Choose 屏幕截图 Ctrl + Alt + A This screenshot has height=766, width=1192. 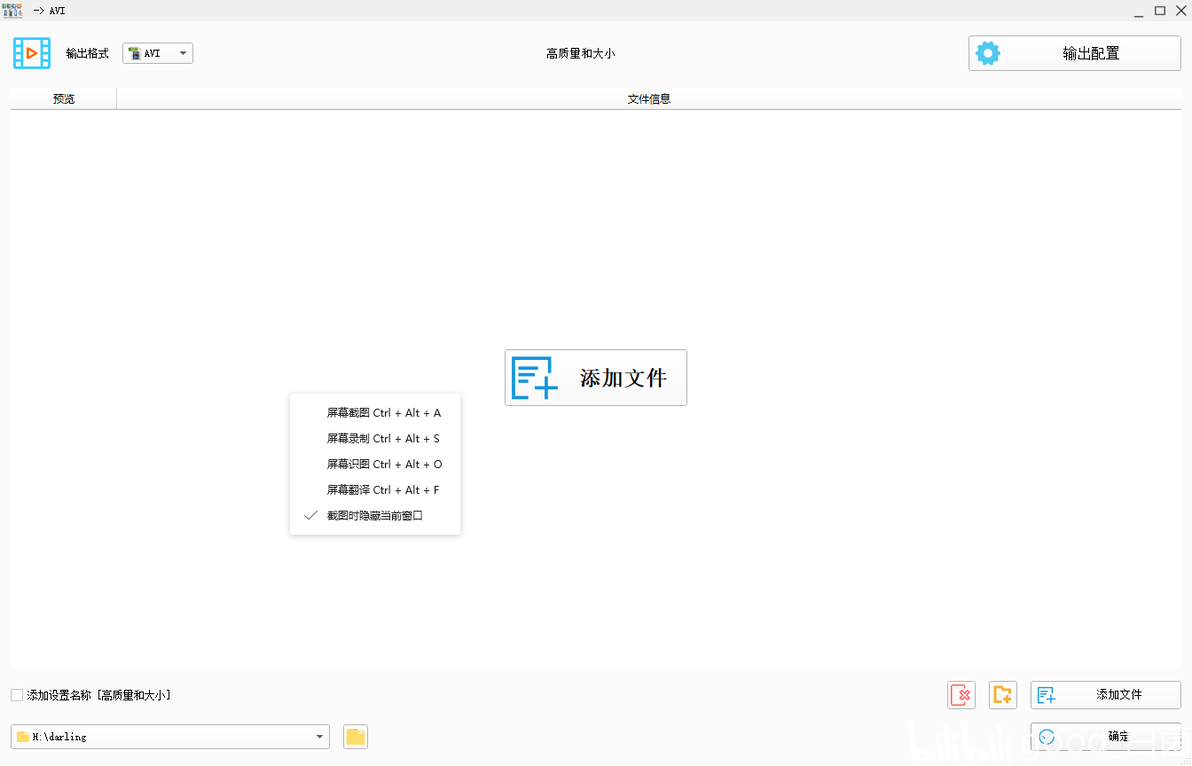click(x=375, y=413)
